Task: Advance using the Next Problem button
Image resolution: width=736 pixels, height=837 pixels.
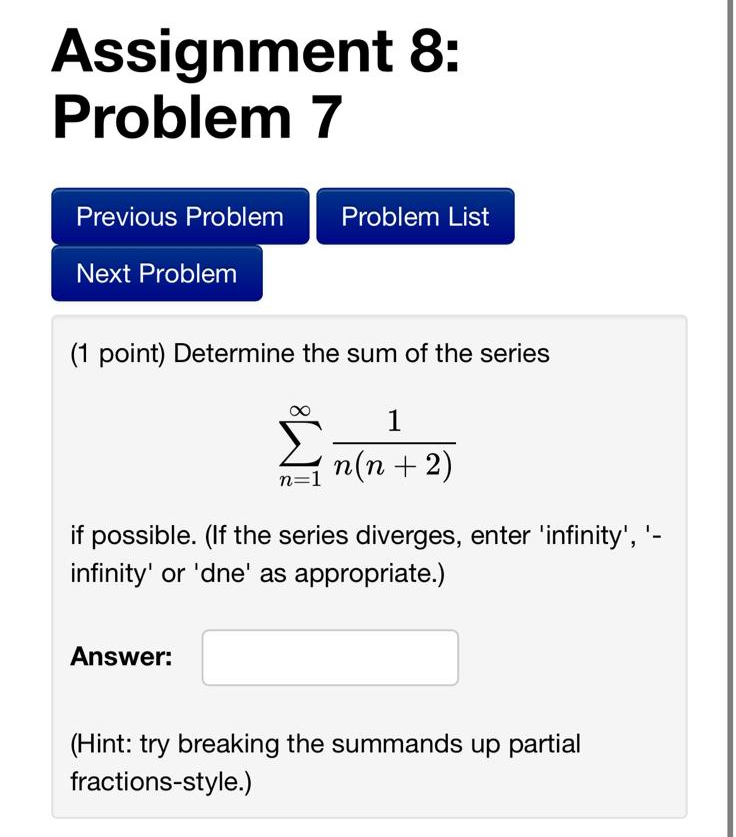Action: click(156, 273)
